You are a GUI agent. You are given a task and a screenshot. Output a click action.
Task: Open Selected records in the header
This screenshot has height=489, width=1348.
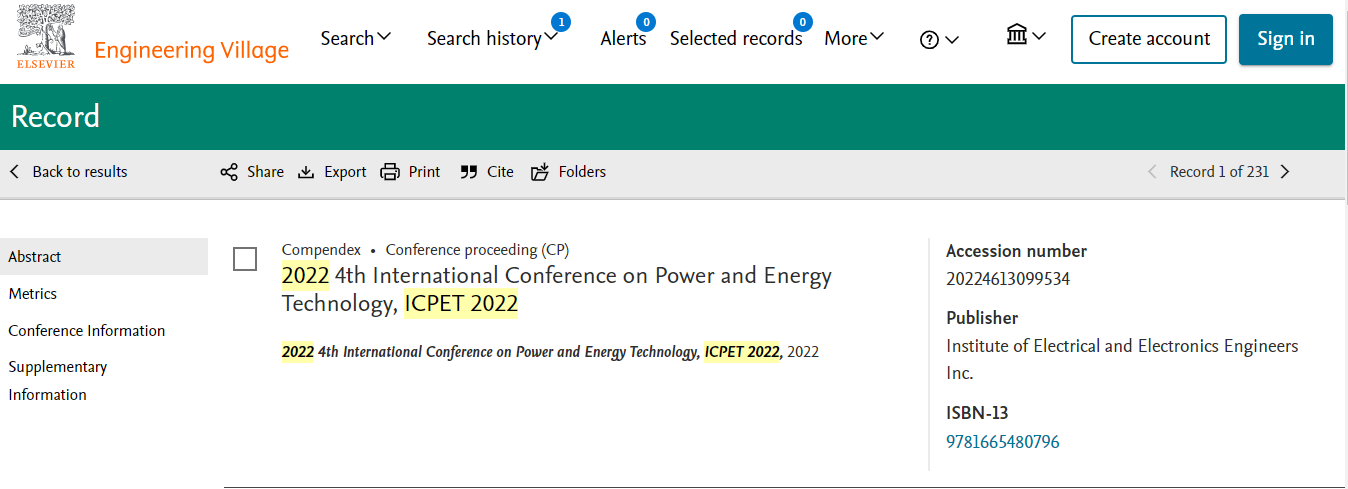736,38
